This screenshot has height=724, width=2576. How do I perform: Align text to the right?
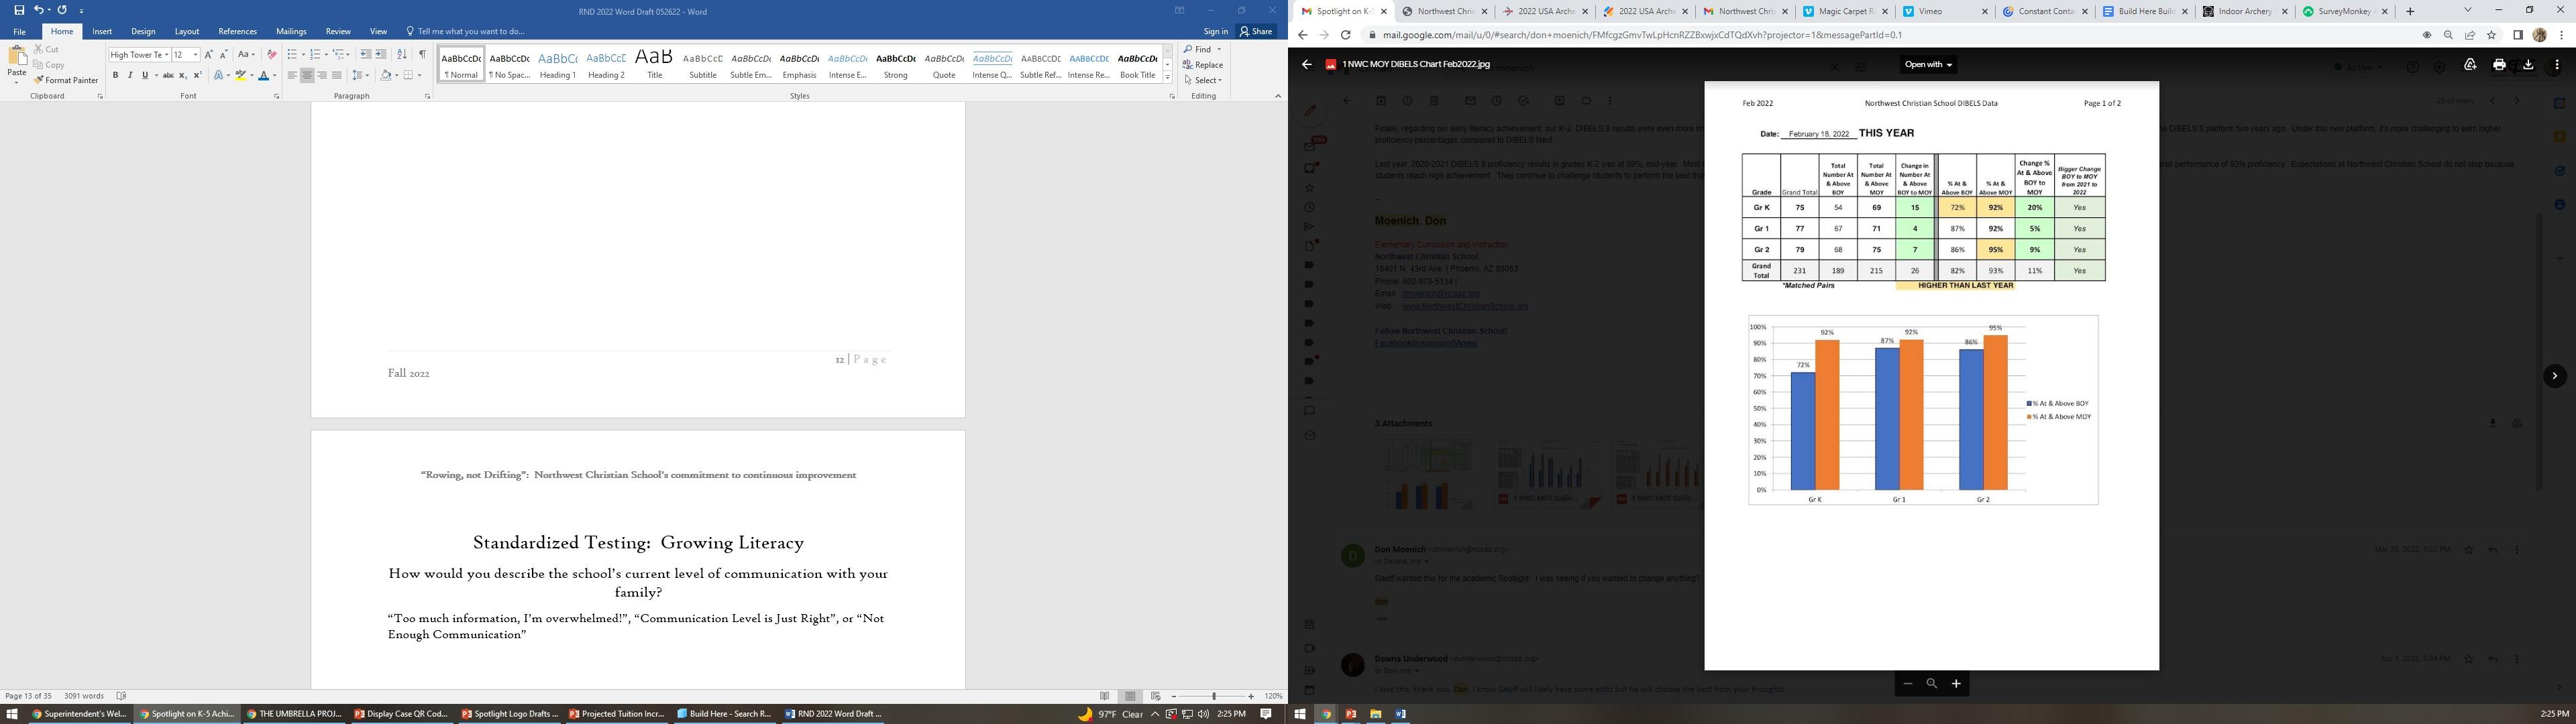coord(322,75)
